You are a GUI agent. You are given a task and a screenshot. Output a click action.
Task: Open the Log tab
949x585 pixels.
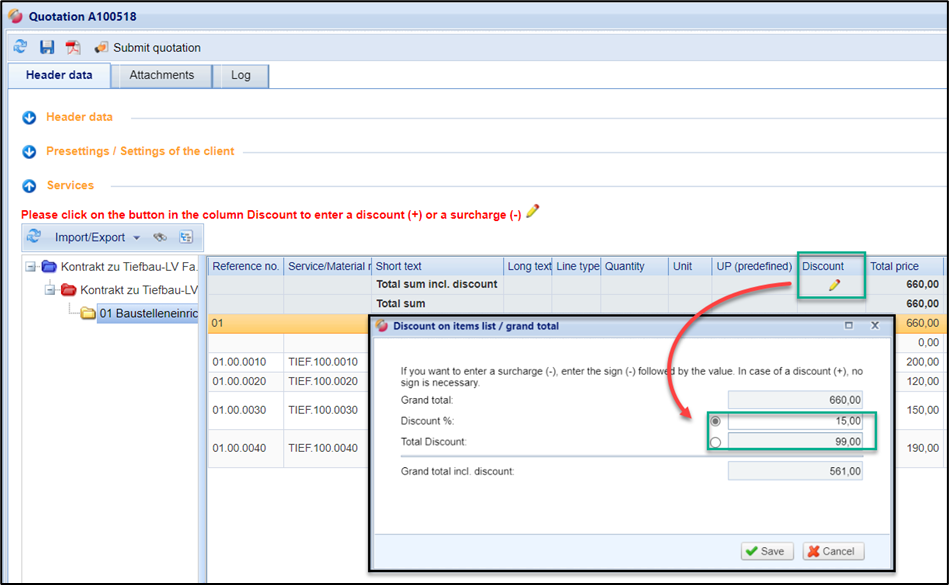241,75
